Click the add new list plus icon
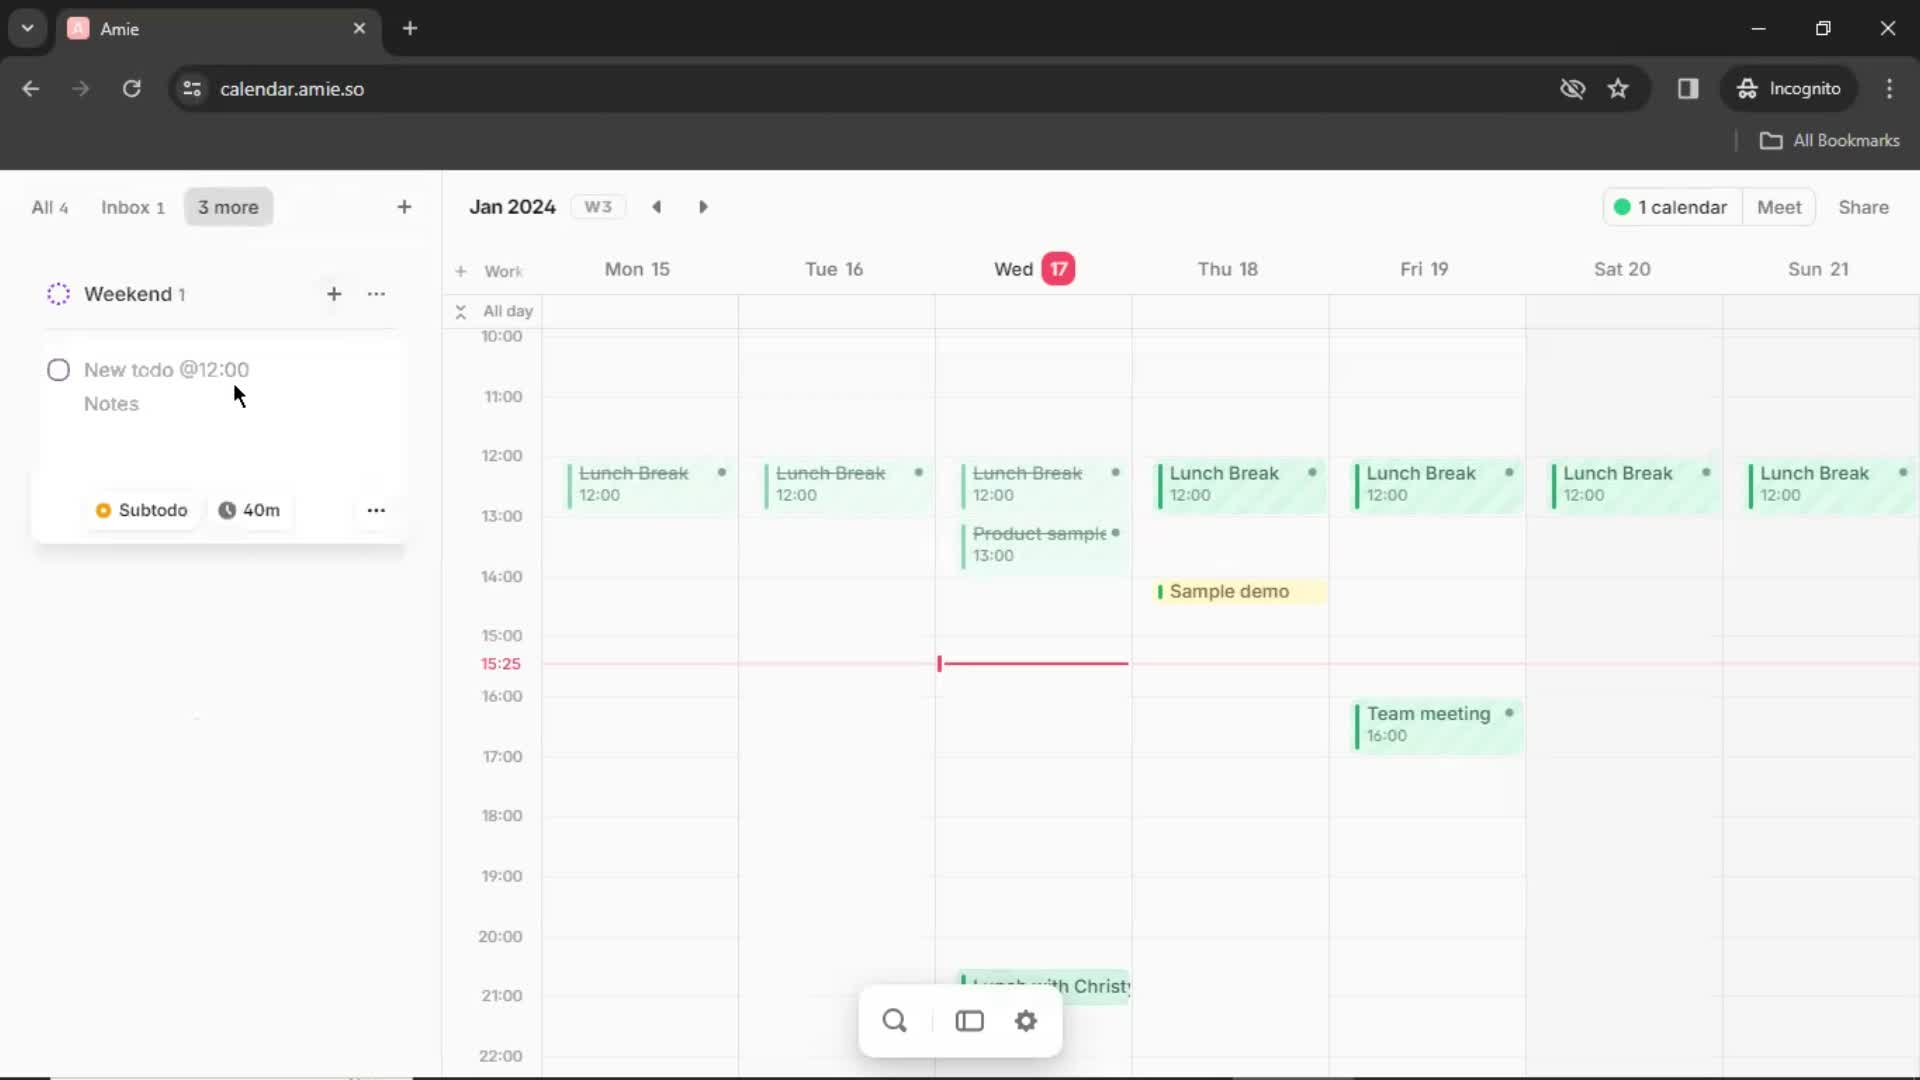This screenshot has width=1920, height=1080. pyautogui.click(x=404, y=207)
